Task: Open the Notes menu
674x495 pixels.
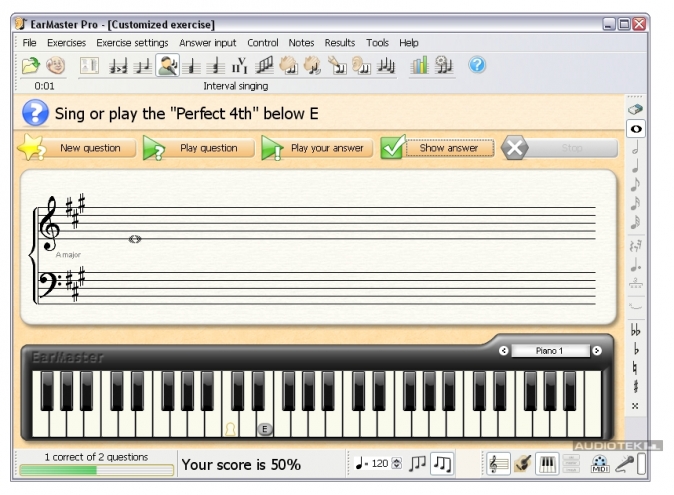Action: point(301,43)
